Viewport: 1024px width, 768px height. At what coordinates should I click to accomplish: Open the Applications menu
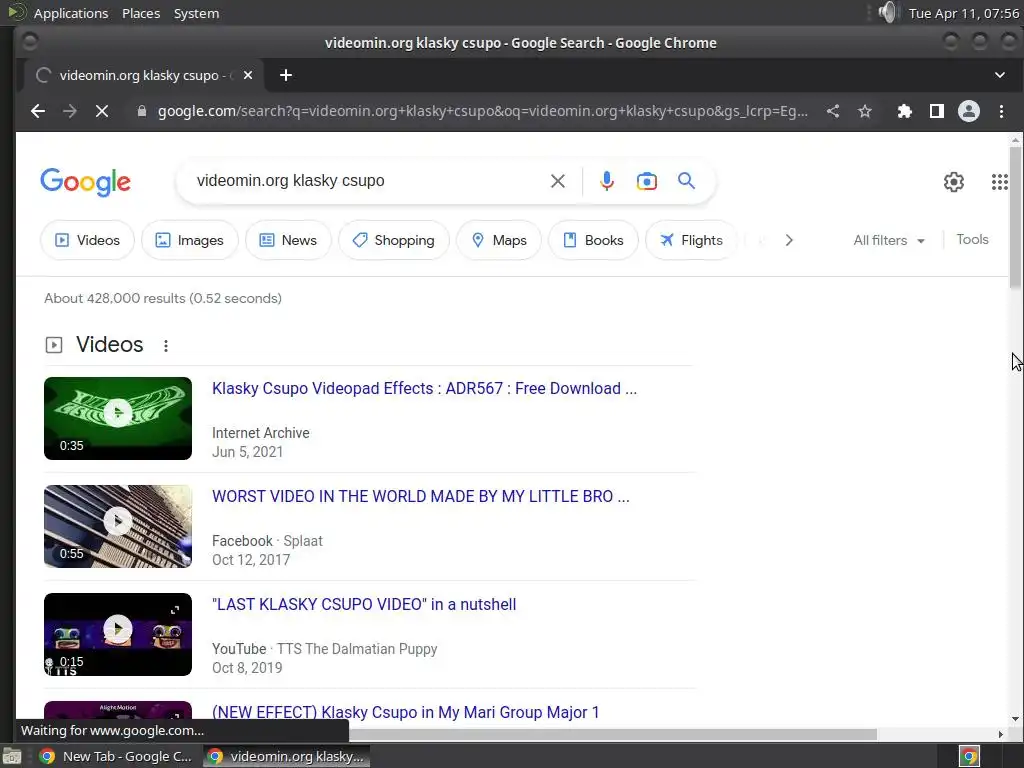[71, 13]
